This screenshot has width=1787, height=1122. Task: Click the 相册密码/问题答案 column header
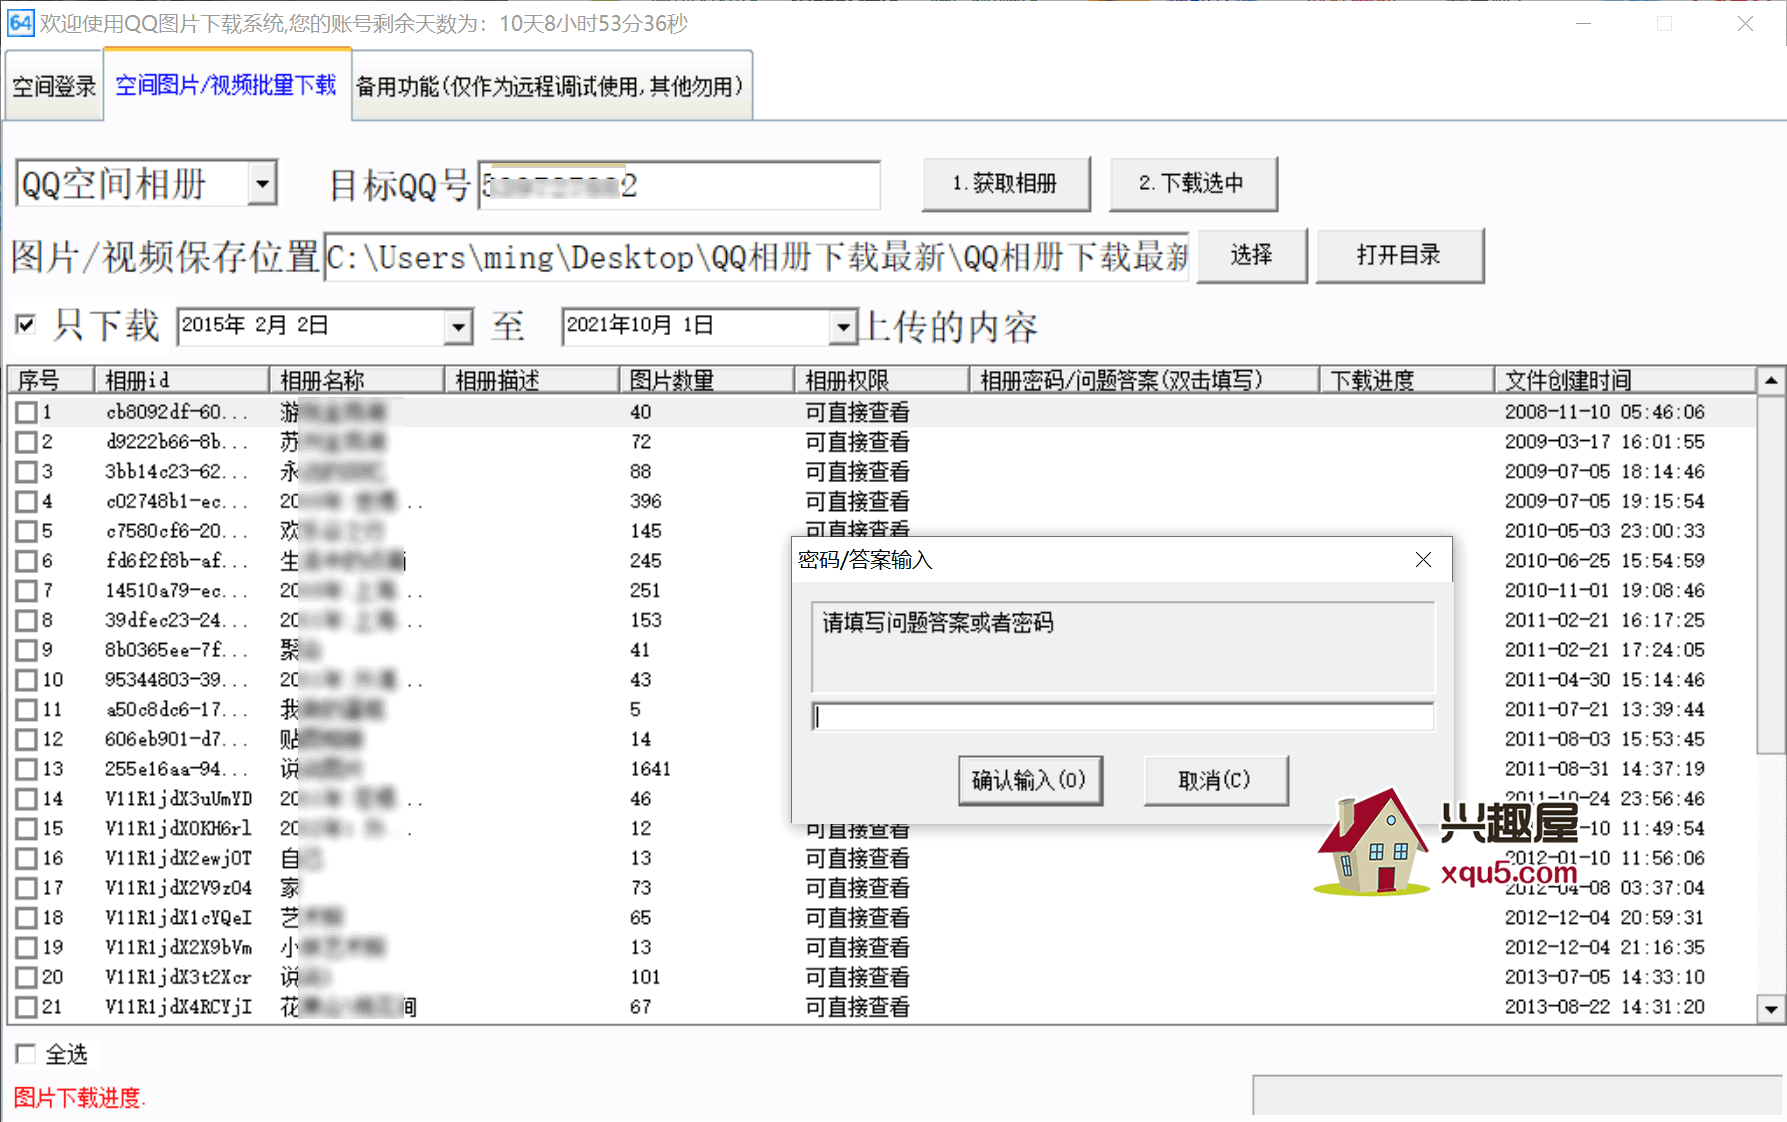(1144, 380)
